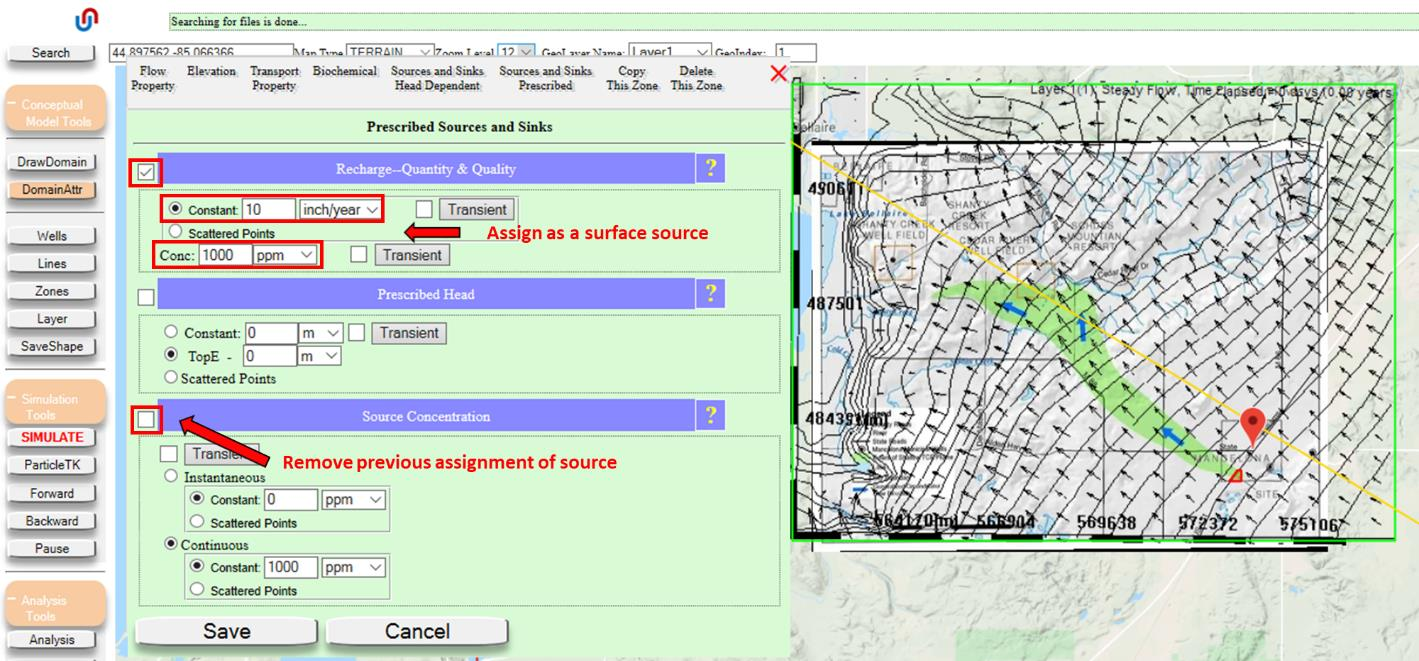Click the ParticleTK button
1419x661 pixels.
pyautogui.click(x=52, y=465)
